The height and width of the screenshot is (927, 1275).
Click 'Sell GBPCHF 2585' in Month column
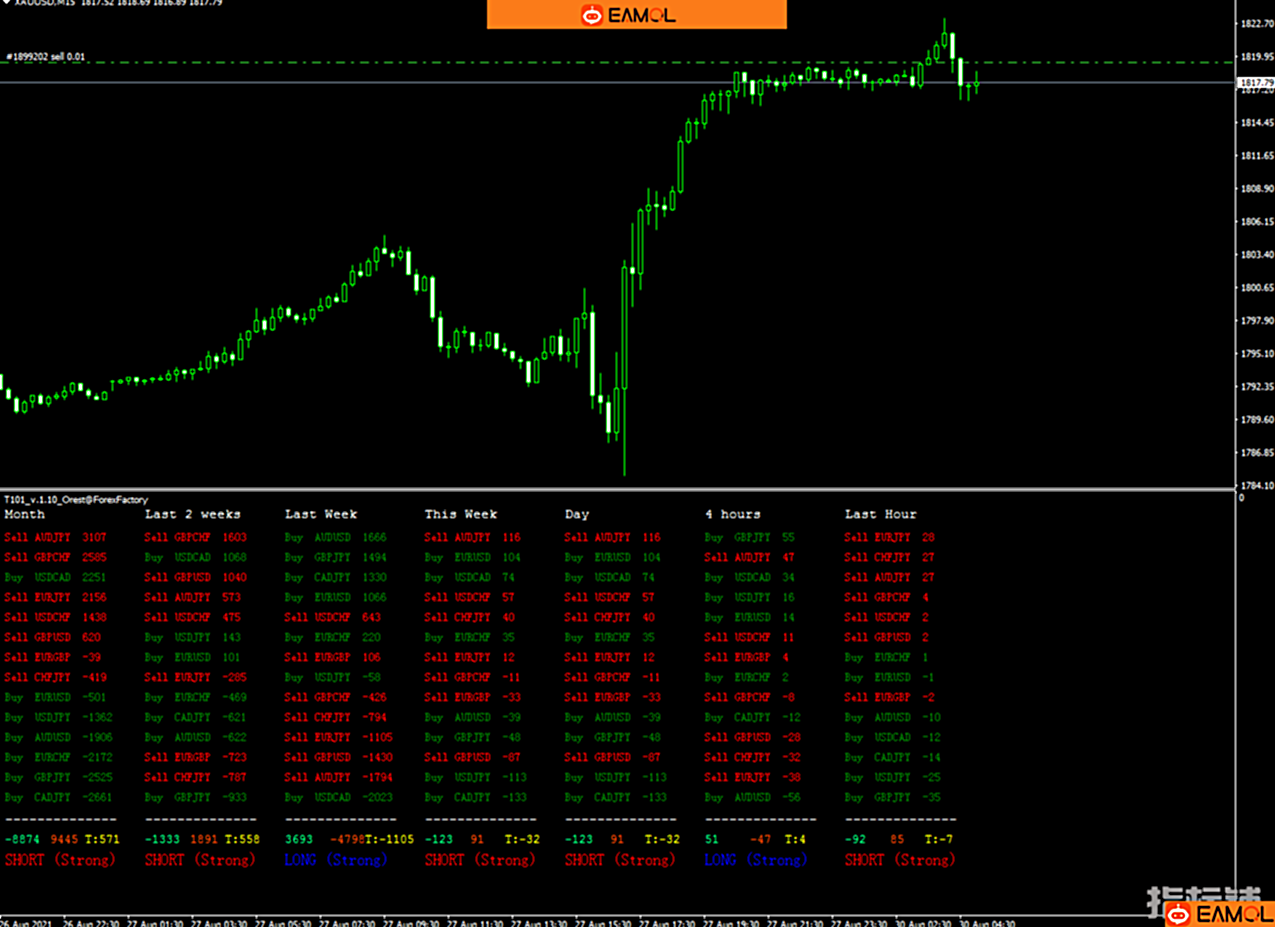[x=56, y=557]
